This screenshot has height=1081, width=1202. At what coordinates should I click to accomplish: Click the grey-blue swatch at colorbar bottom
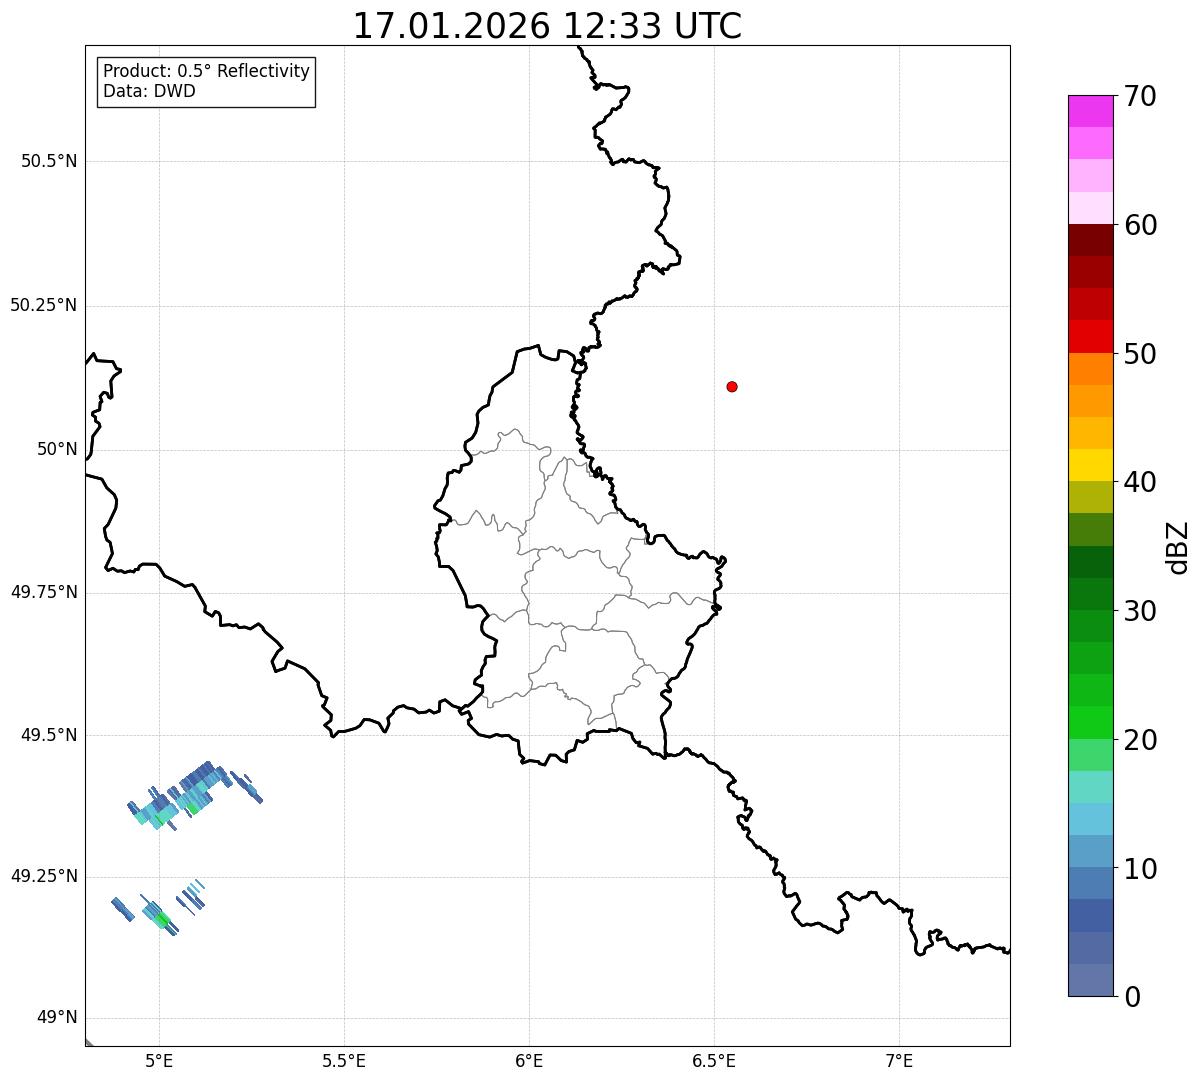(1090, 980)
